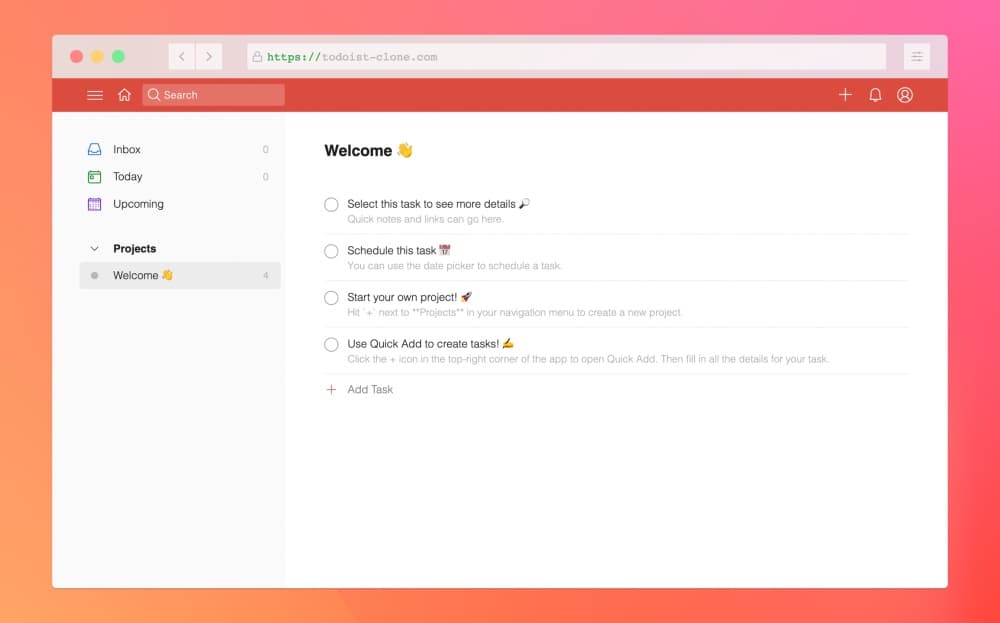Viewport: 1000px width, 623px height.
Task: Select the Welcome project in the sidebar
Action: click(x=140, y=275)
